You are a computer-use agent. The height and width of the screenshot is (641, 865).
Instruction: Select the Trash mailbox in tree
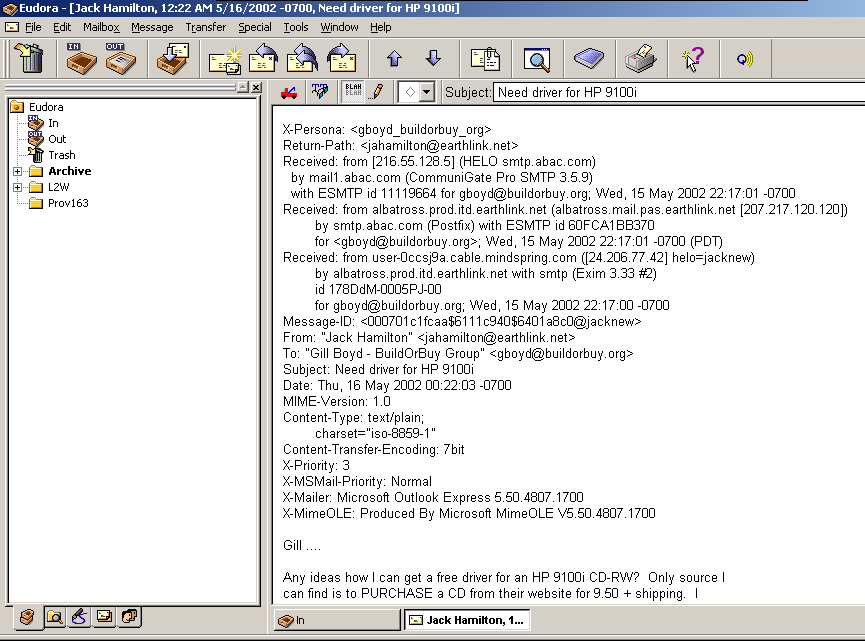click(62, 155)
